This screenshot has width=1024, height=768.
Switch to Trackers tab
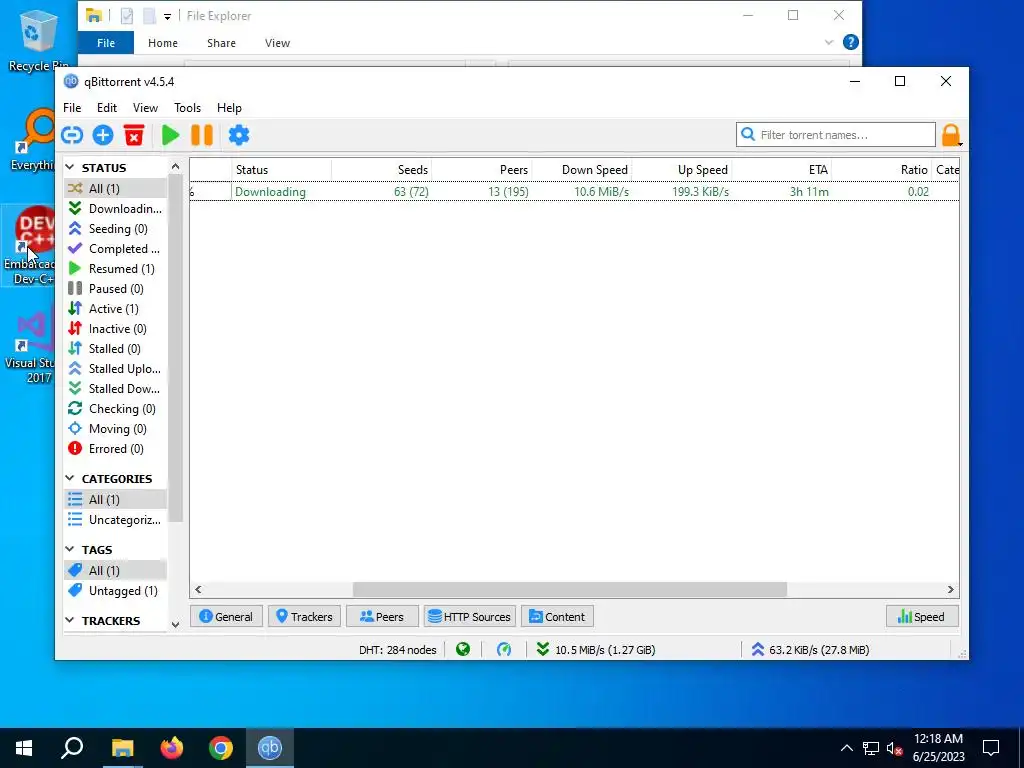point(304,616)
